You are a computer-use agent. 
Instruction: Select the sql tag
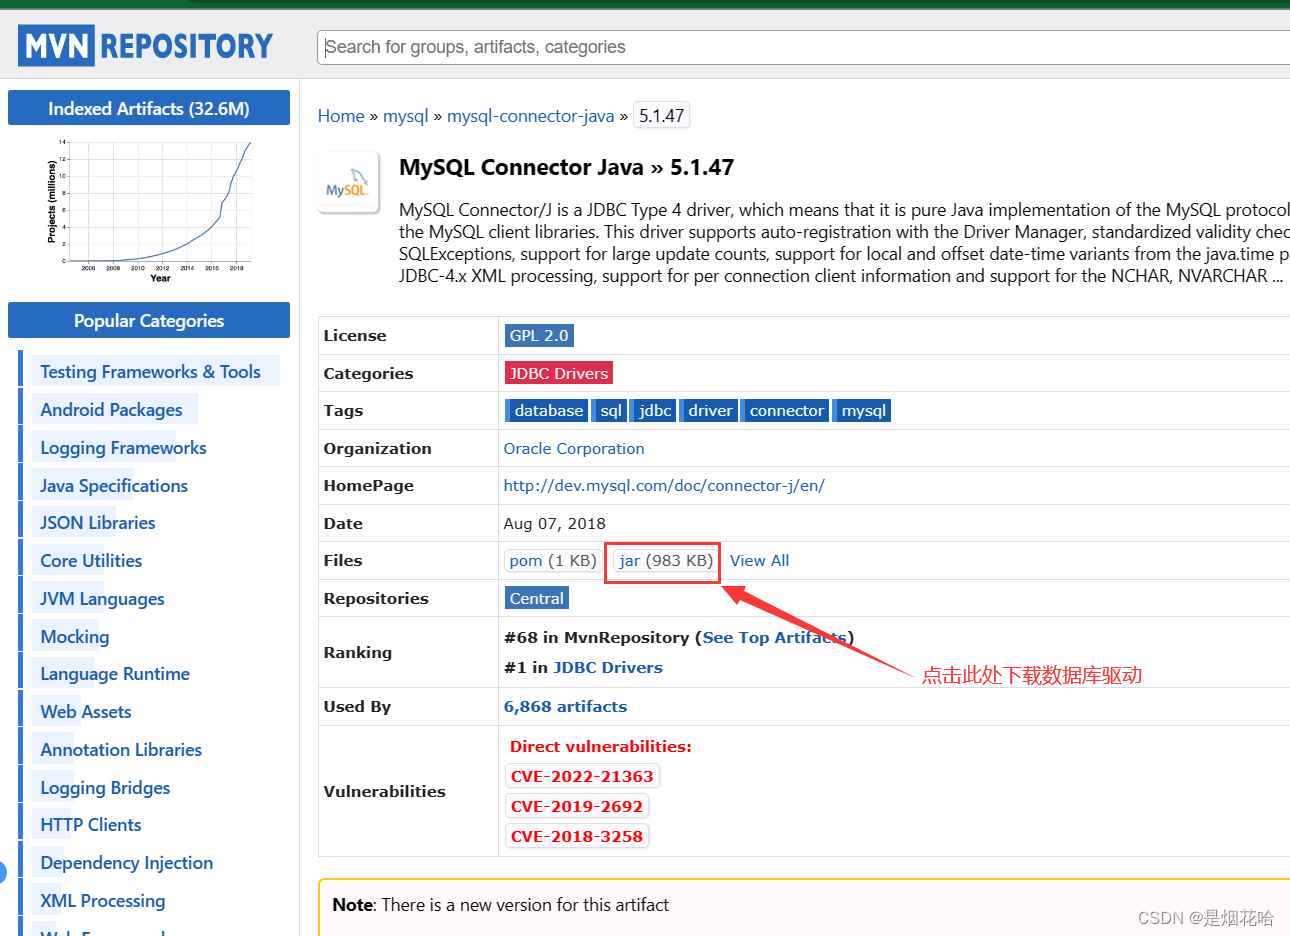[610, 411]
